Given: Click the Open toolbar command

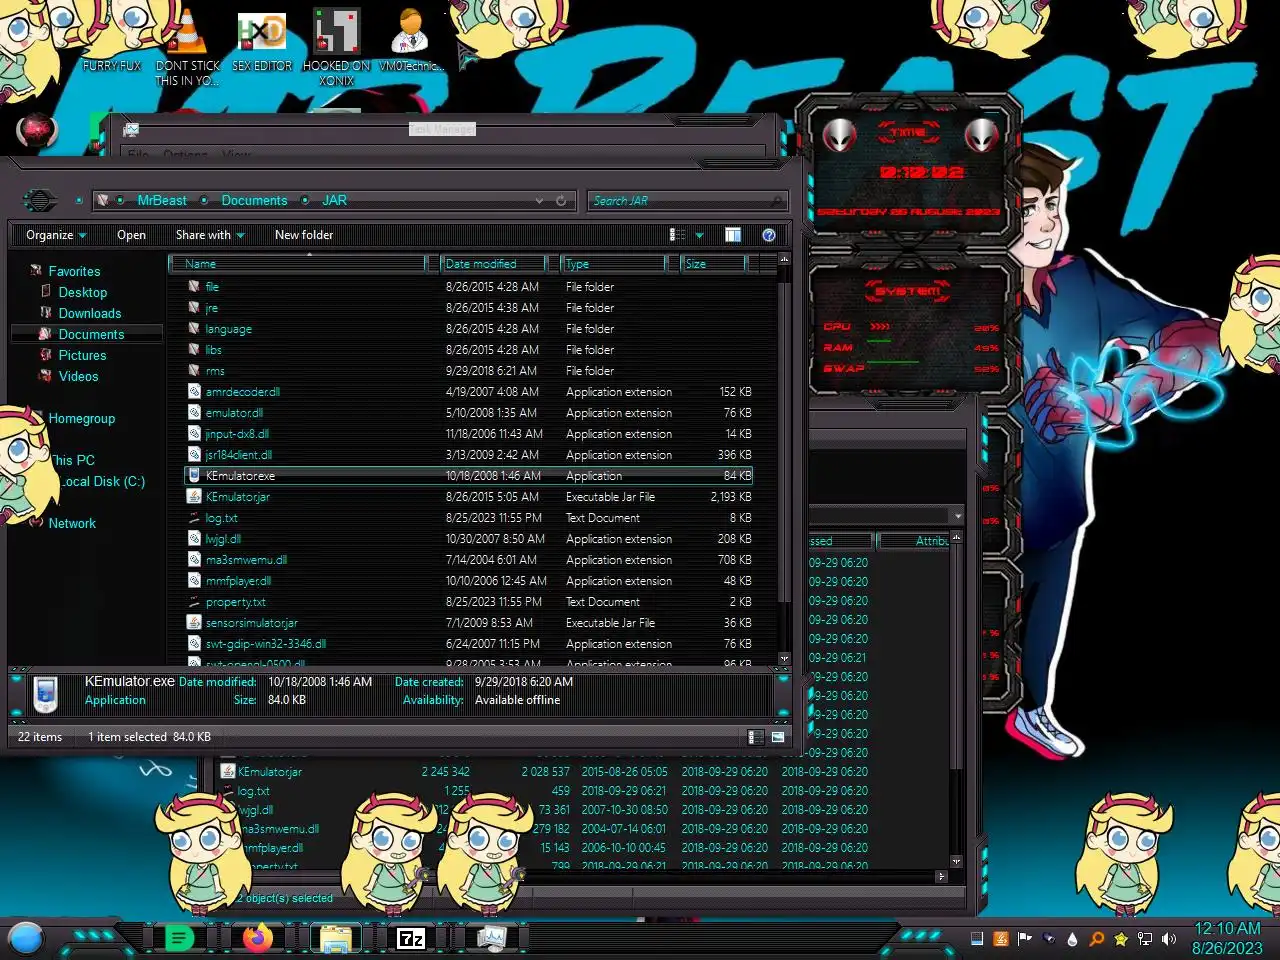Looking at the screenshot, I should click(131, 235).
